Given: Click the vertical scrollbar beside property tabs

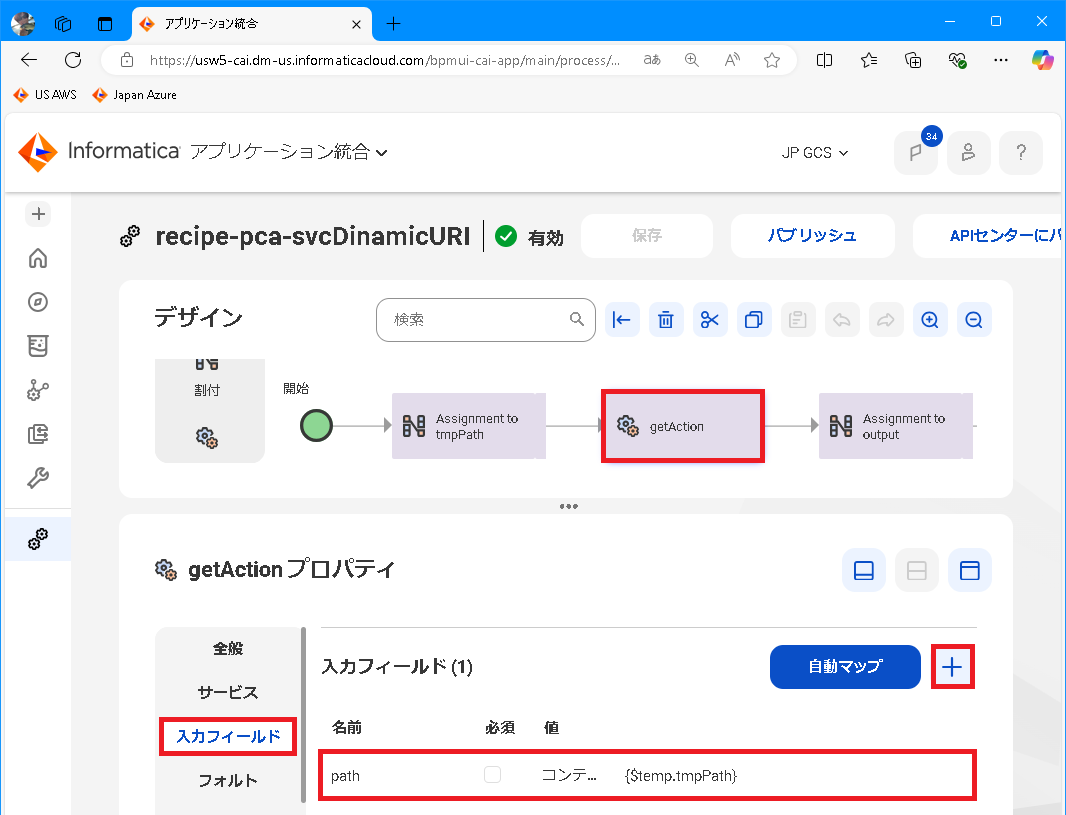Looking at the screenshot, I should [303, 715].
